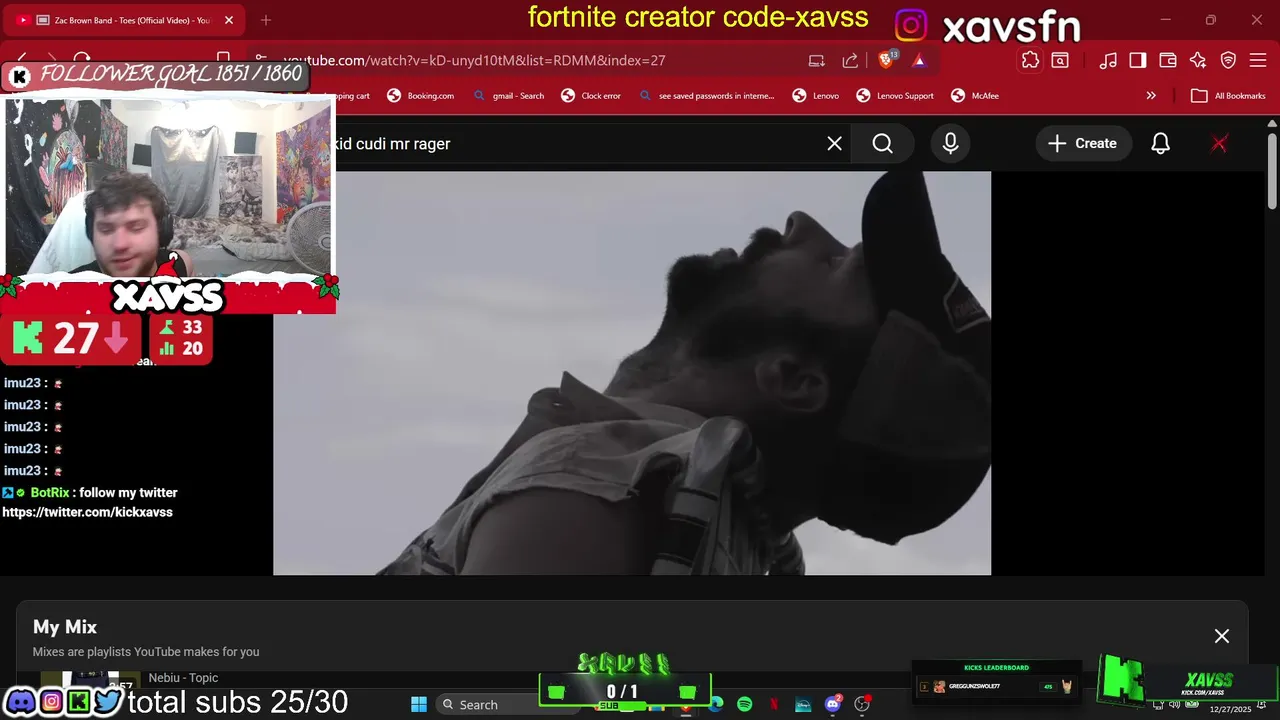Click the install app icon in address bar
Screen dimensions: 1280x720
pos(817,60)
